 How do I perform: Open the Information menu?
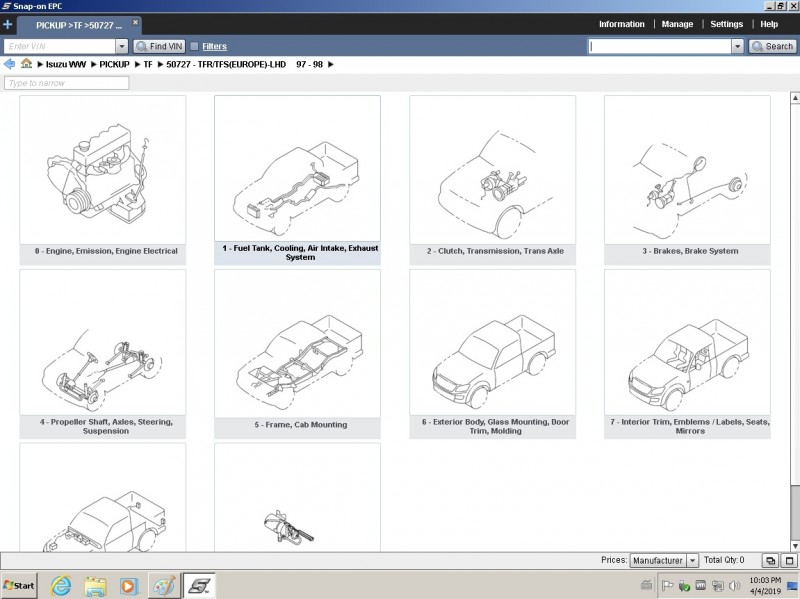click(x=621, y=24)
